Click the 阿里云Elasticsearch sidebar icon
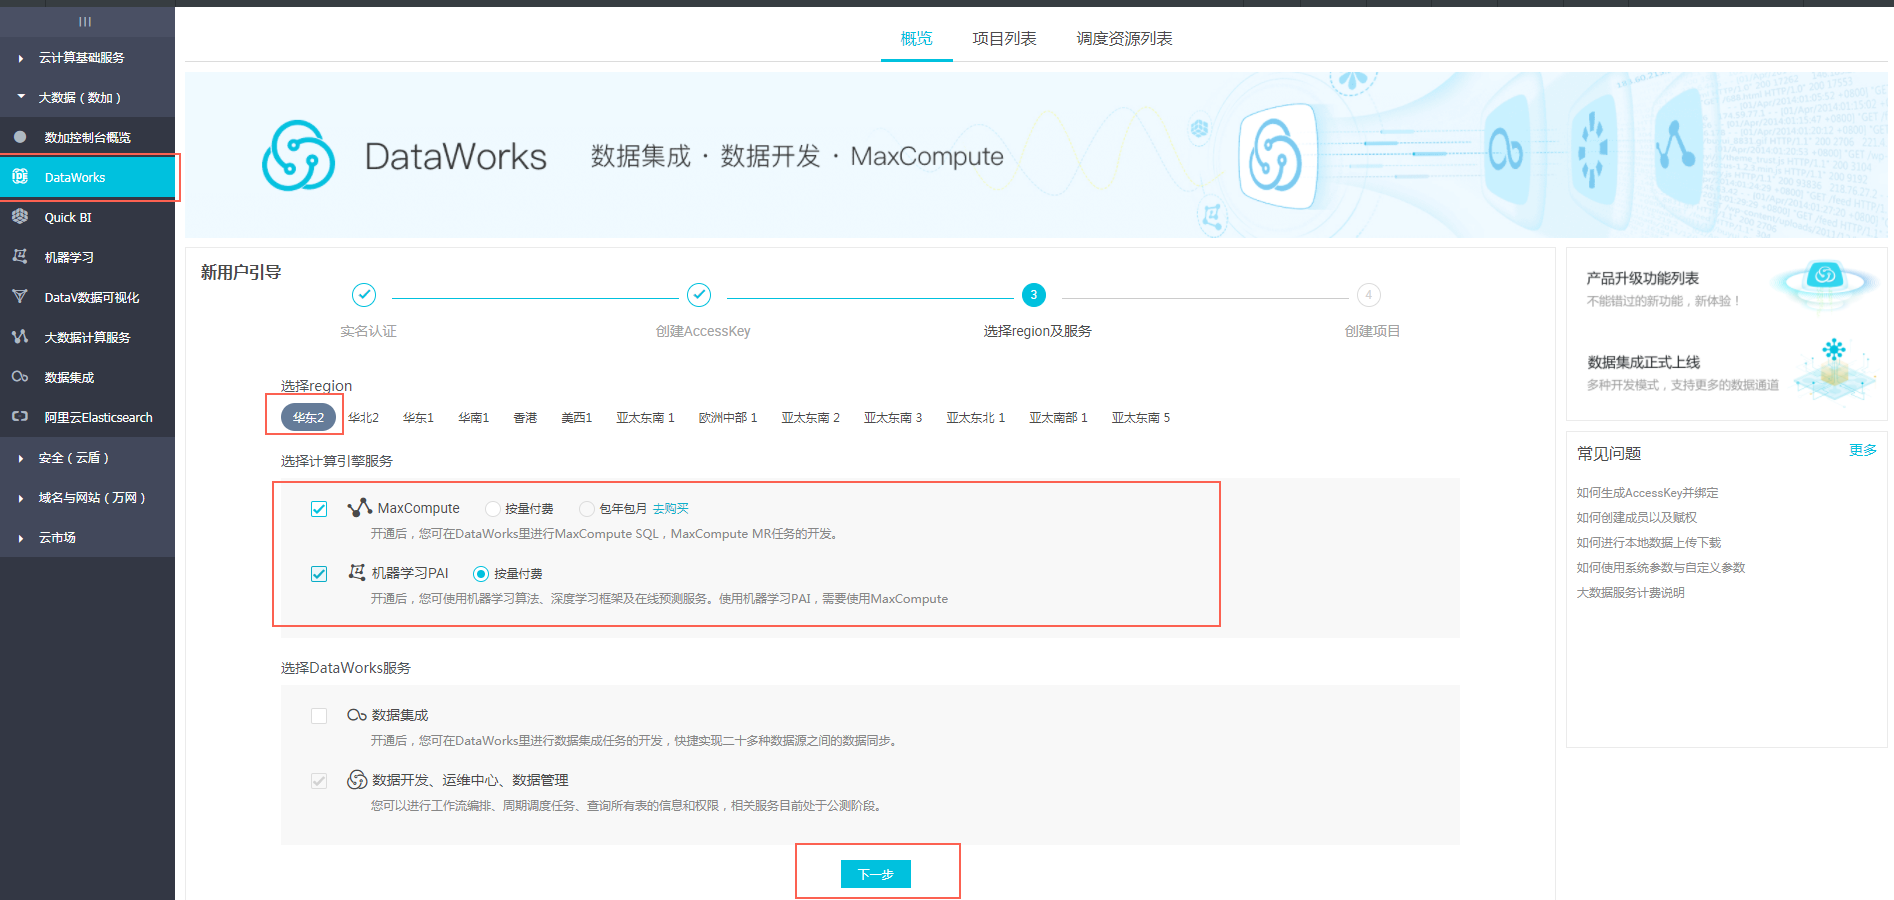Viewport: 1894px width, 900px height. (20, 417)
